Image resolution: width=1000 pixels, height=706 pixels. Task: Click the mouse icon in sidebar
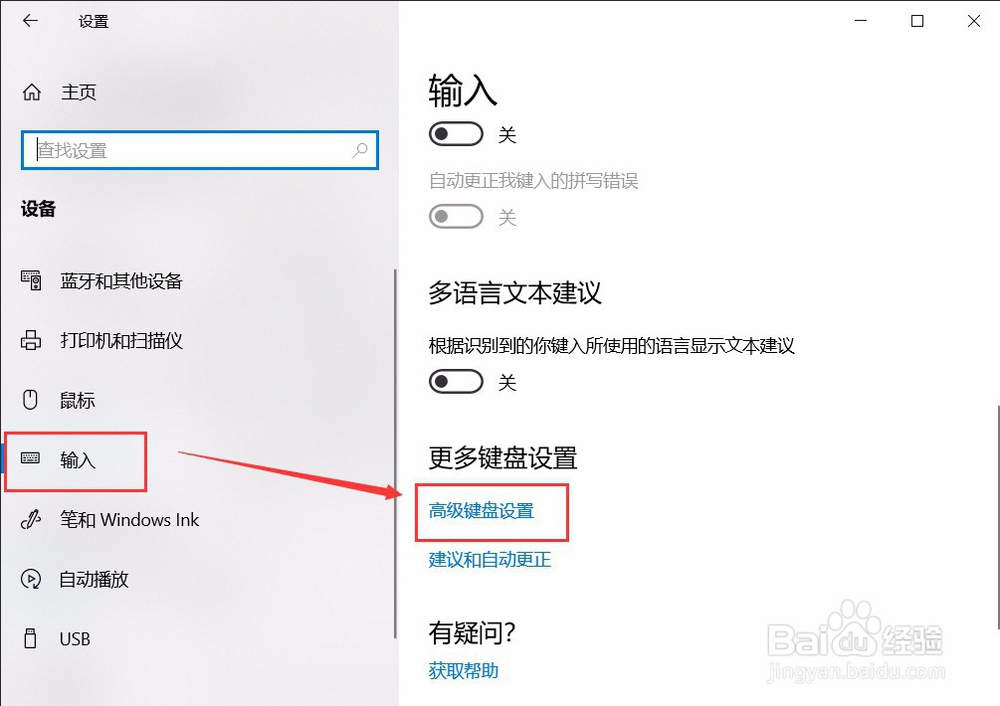coord(30,400)
